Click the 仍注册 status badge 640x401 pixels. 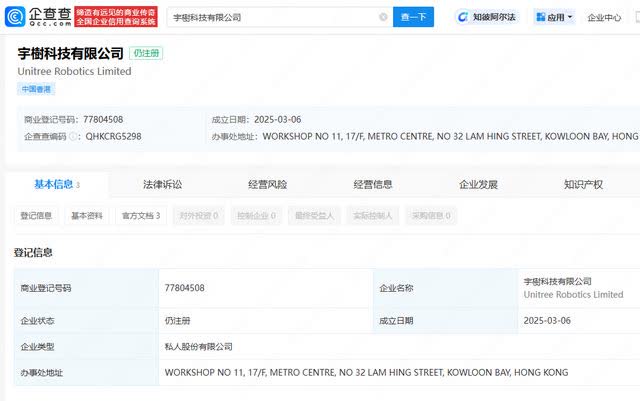[x=148, y=53]
